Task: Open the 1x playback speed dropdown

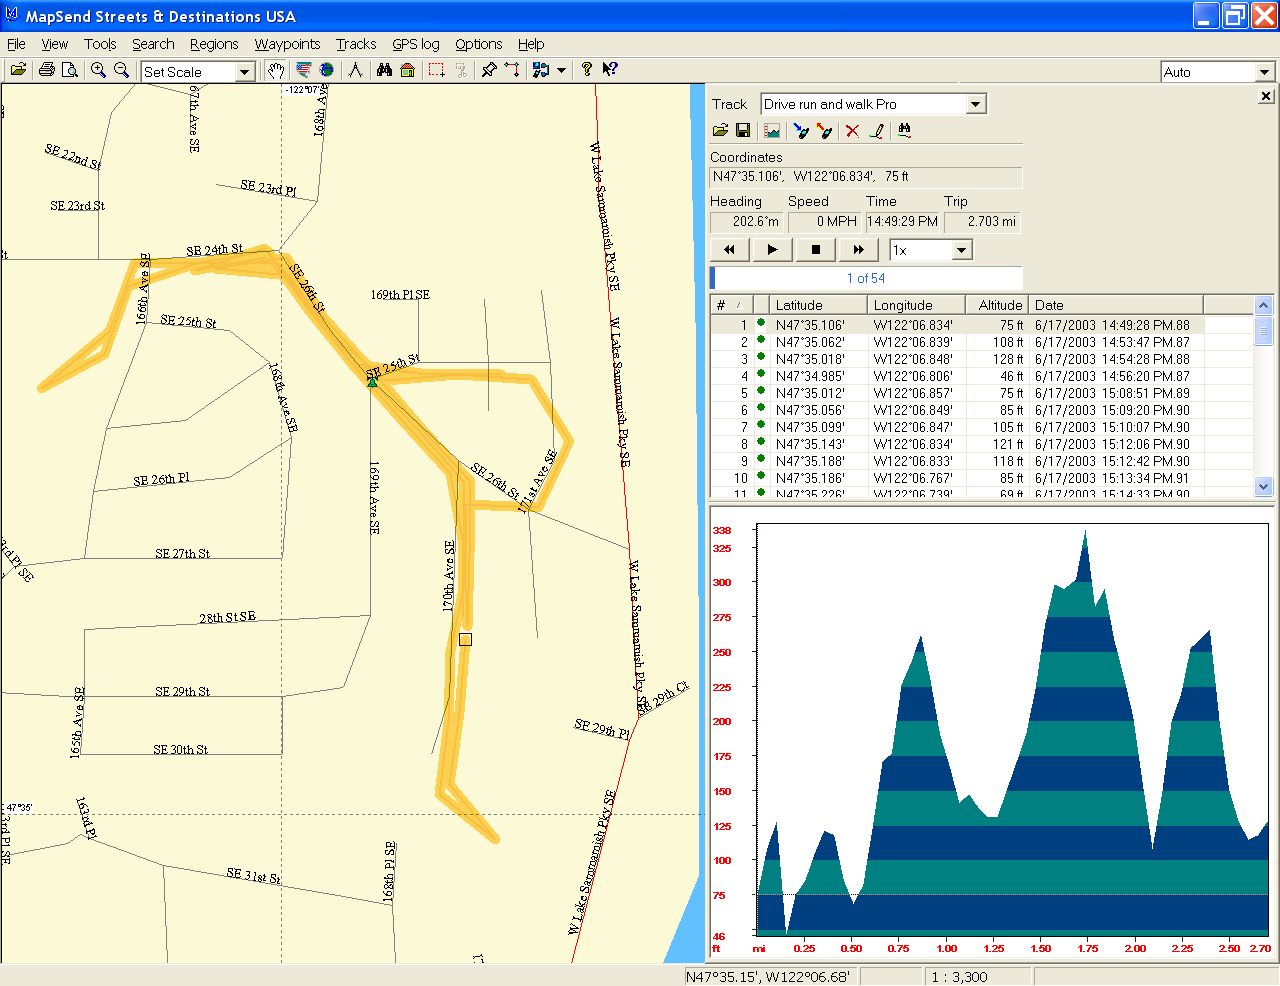Action: (x=961, y=250)
